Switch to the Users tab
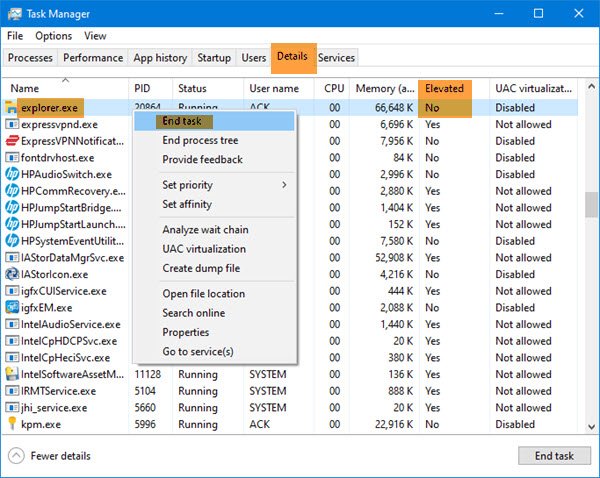This screenshot has height=478, width=600. pyautogui.click(x=254, y=58)
